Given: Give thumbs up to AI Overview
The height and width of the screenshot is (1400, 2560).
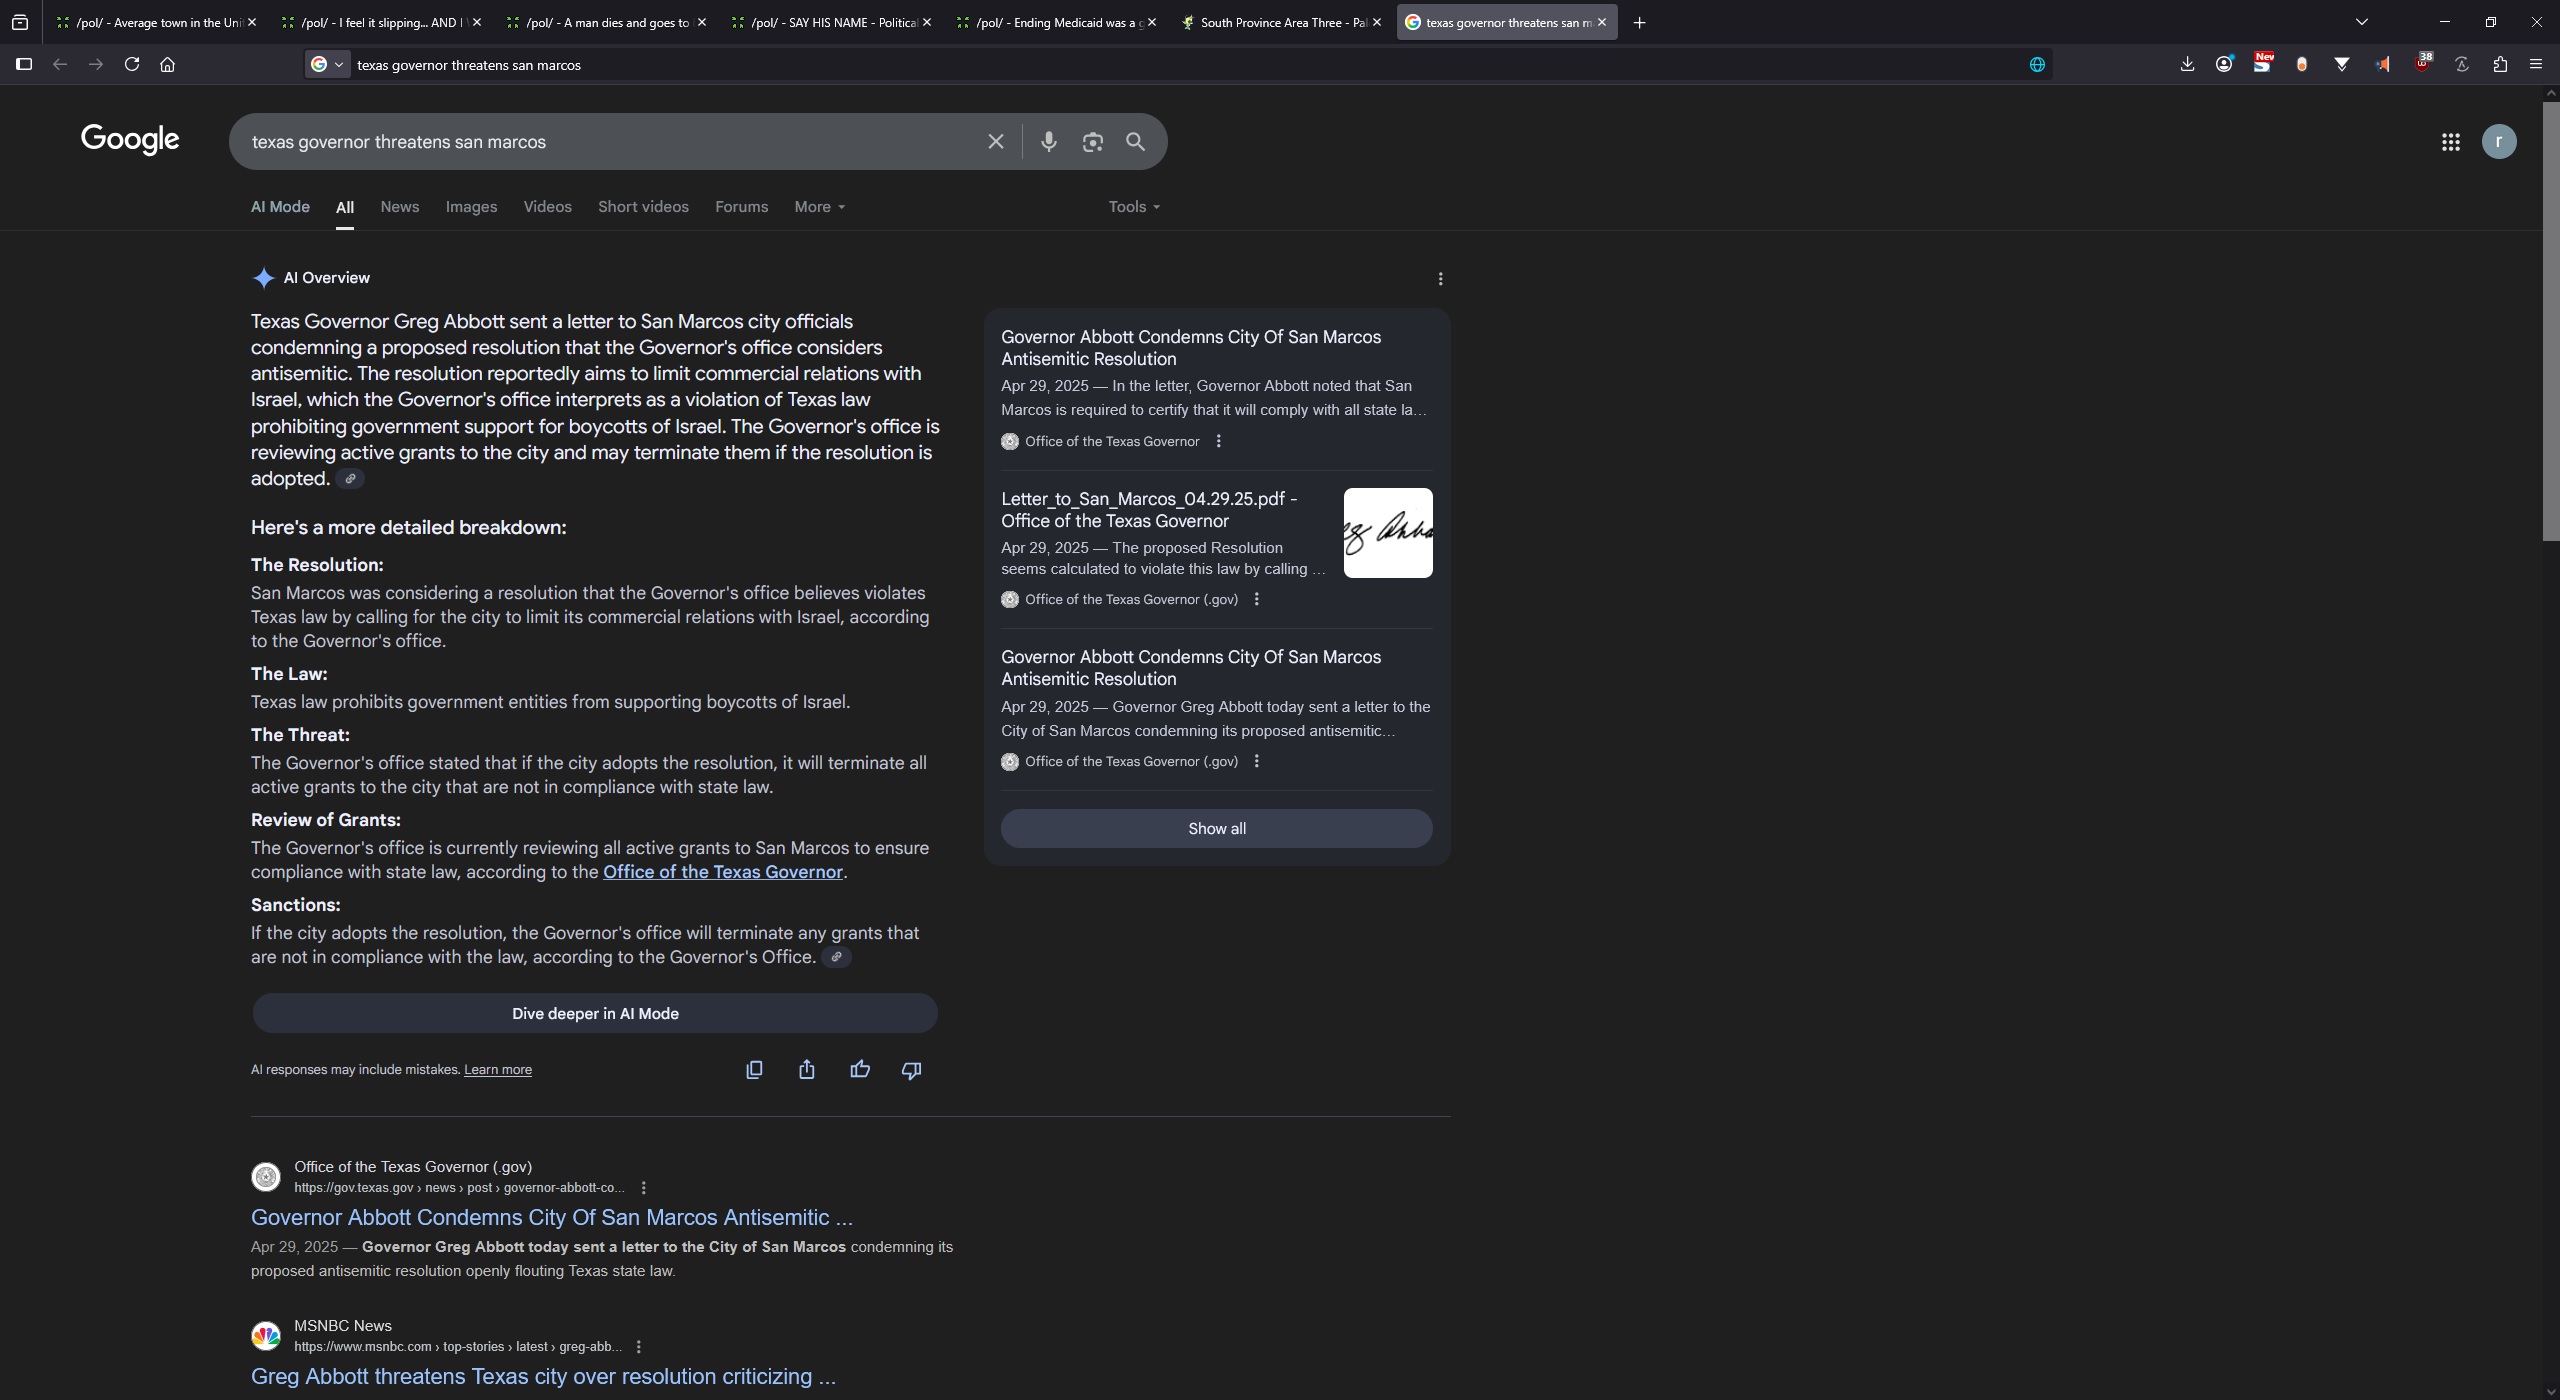Looking at the screenshot, I should click(x=860, y=1070).
